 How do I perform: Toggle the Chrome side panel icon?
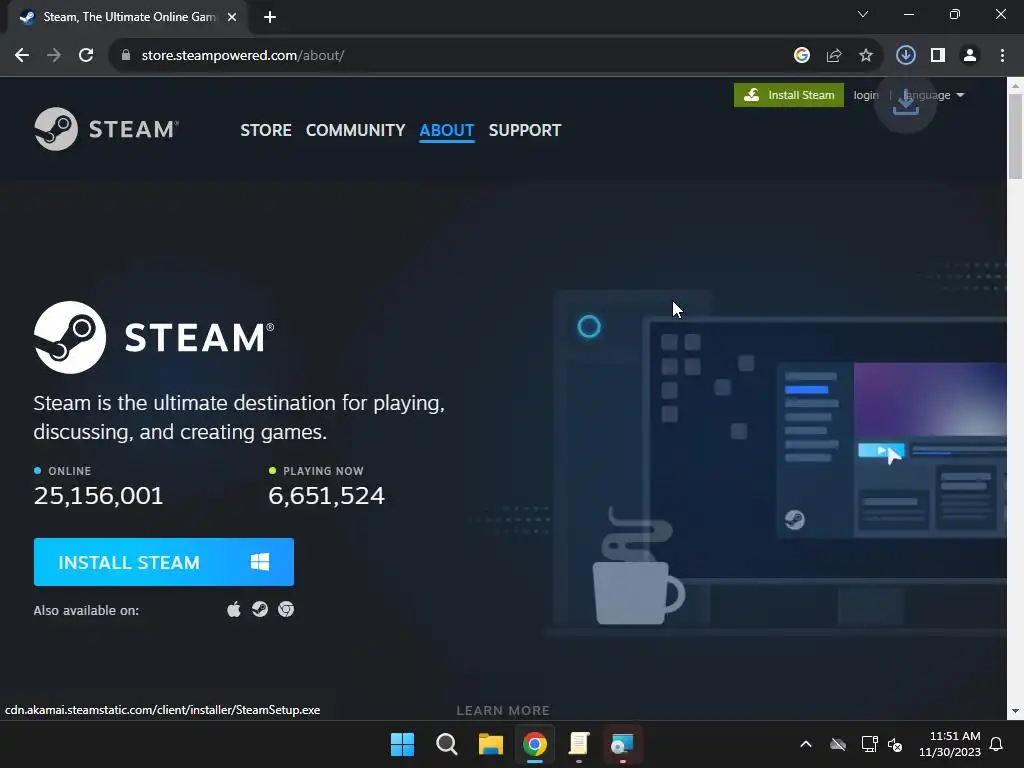point(938,56)
